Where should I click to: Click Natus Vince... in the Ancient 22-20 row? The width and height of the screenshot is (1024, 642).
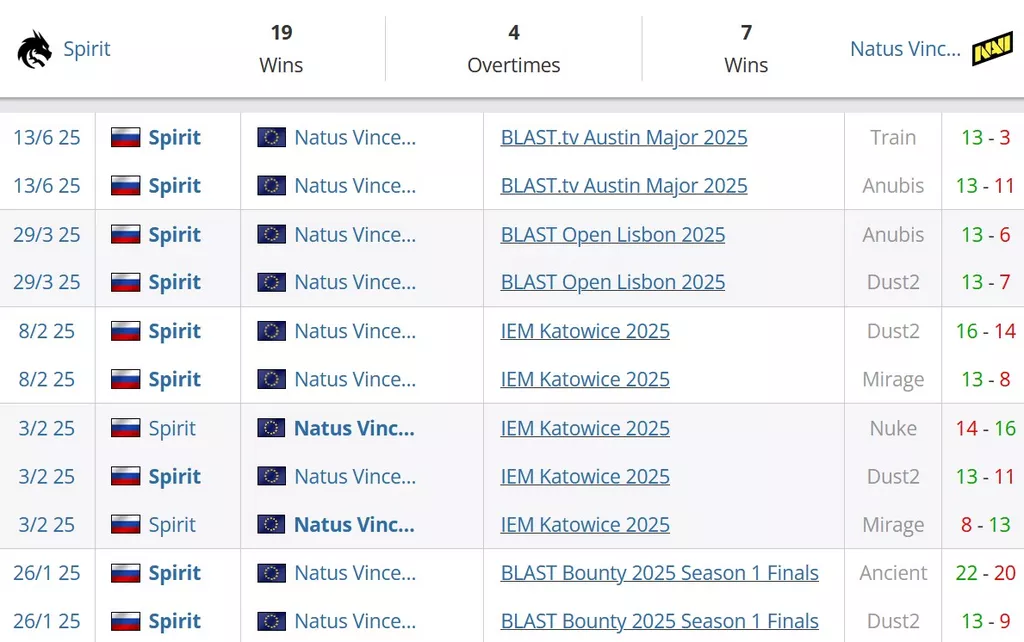click(x=355, y=573)
